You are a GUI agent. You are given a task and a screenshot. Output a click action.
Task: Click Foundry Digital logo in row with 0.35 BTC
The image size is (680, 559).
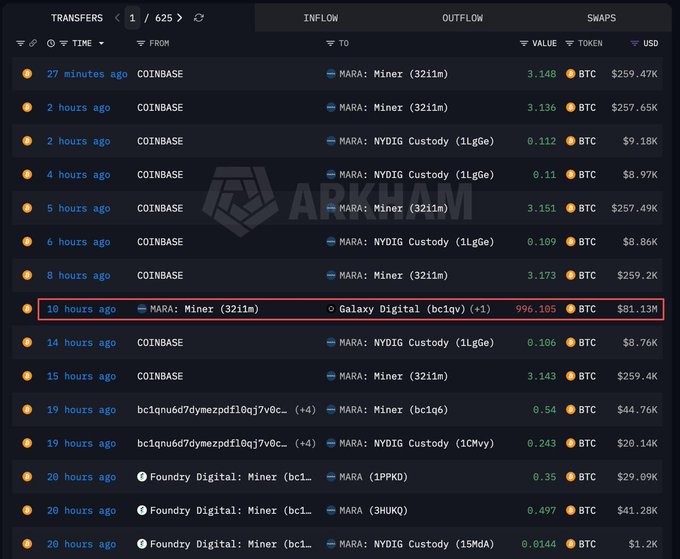click(142, 477)
